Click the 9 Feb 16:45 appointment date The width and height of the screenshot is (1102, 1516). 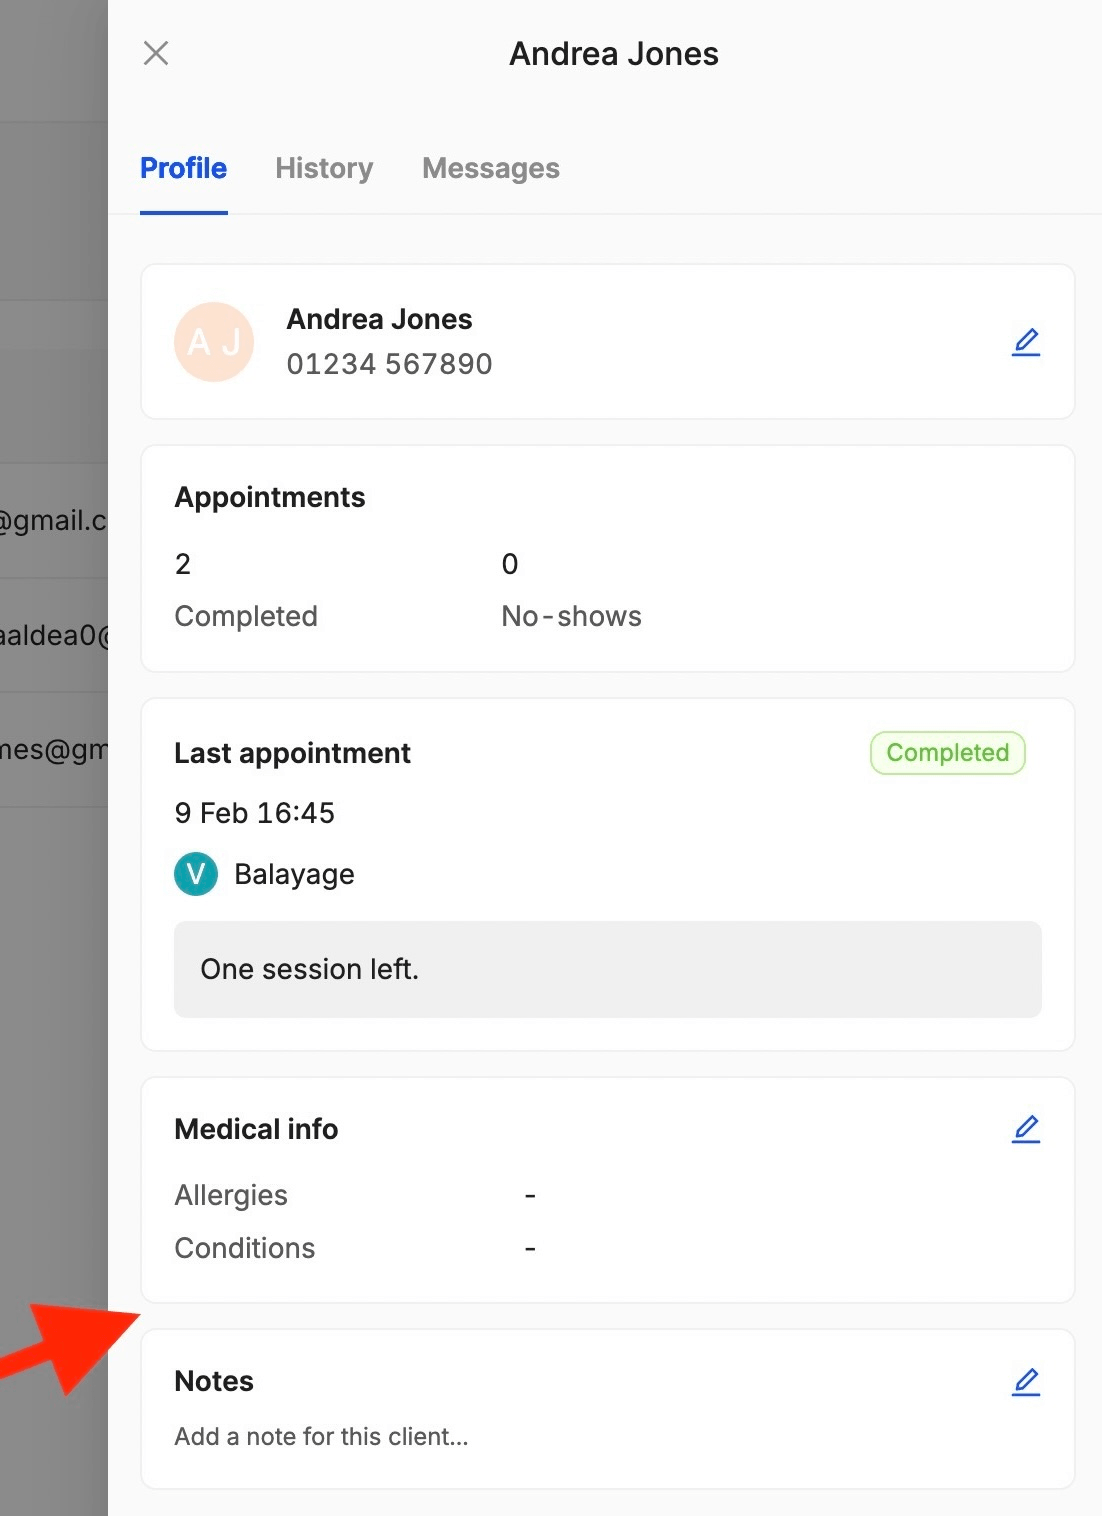(x=254, y=813)
